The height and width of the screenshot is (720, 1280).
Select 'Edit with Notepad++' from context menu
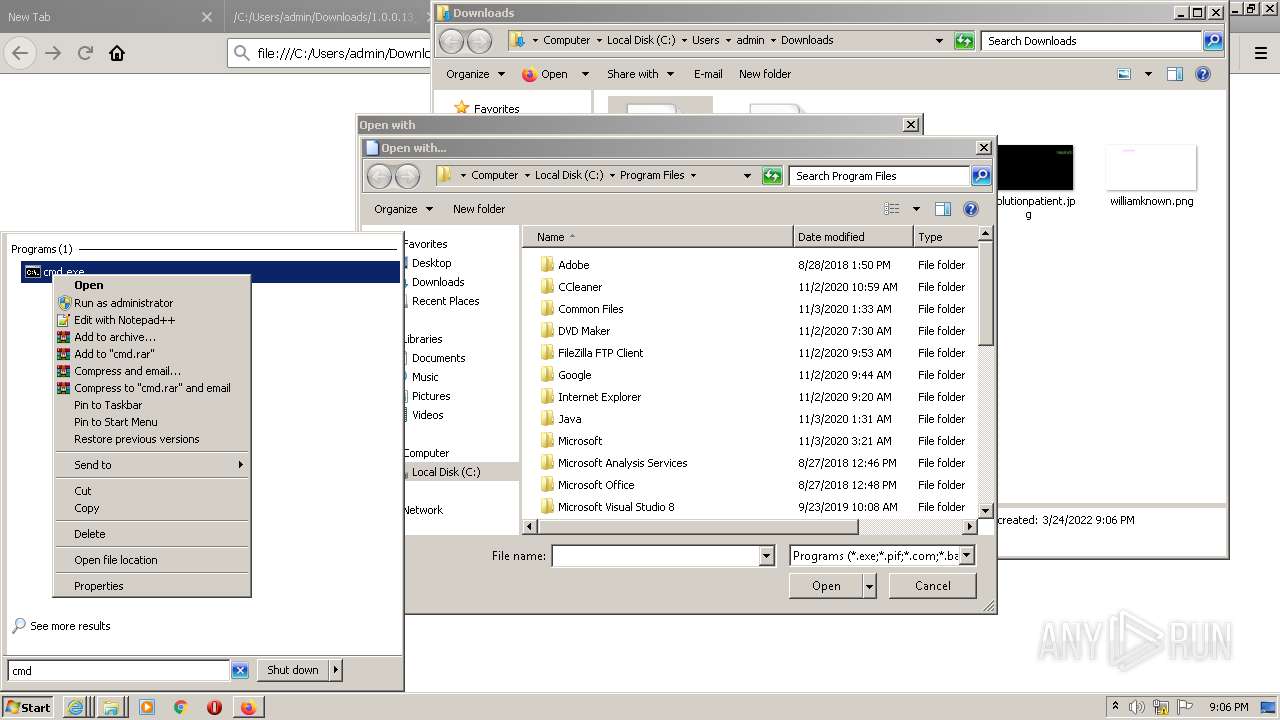coord(124,320)
